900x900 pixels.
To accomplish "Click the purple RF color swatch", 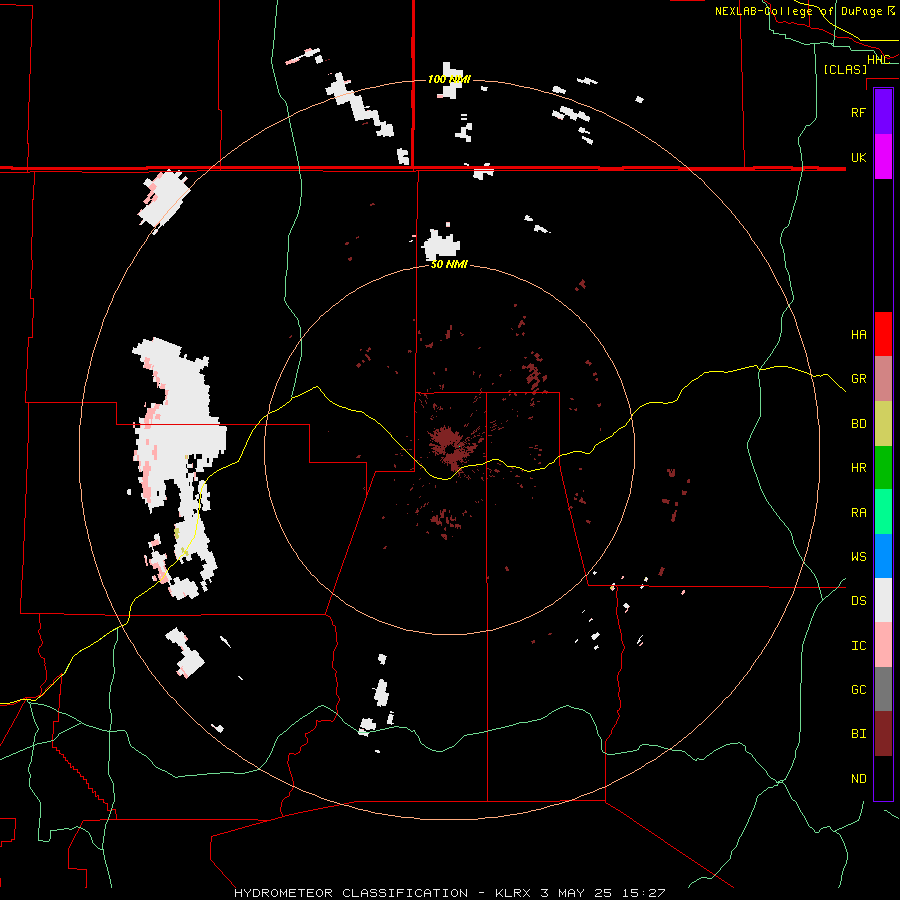I will (883, 112).
